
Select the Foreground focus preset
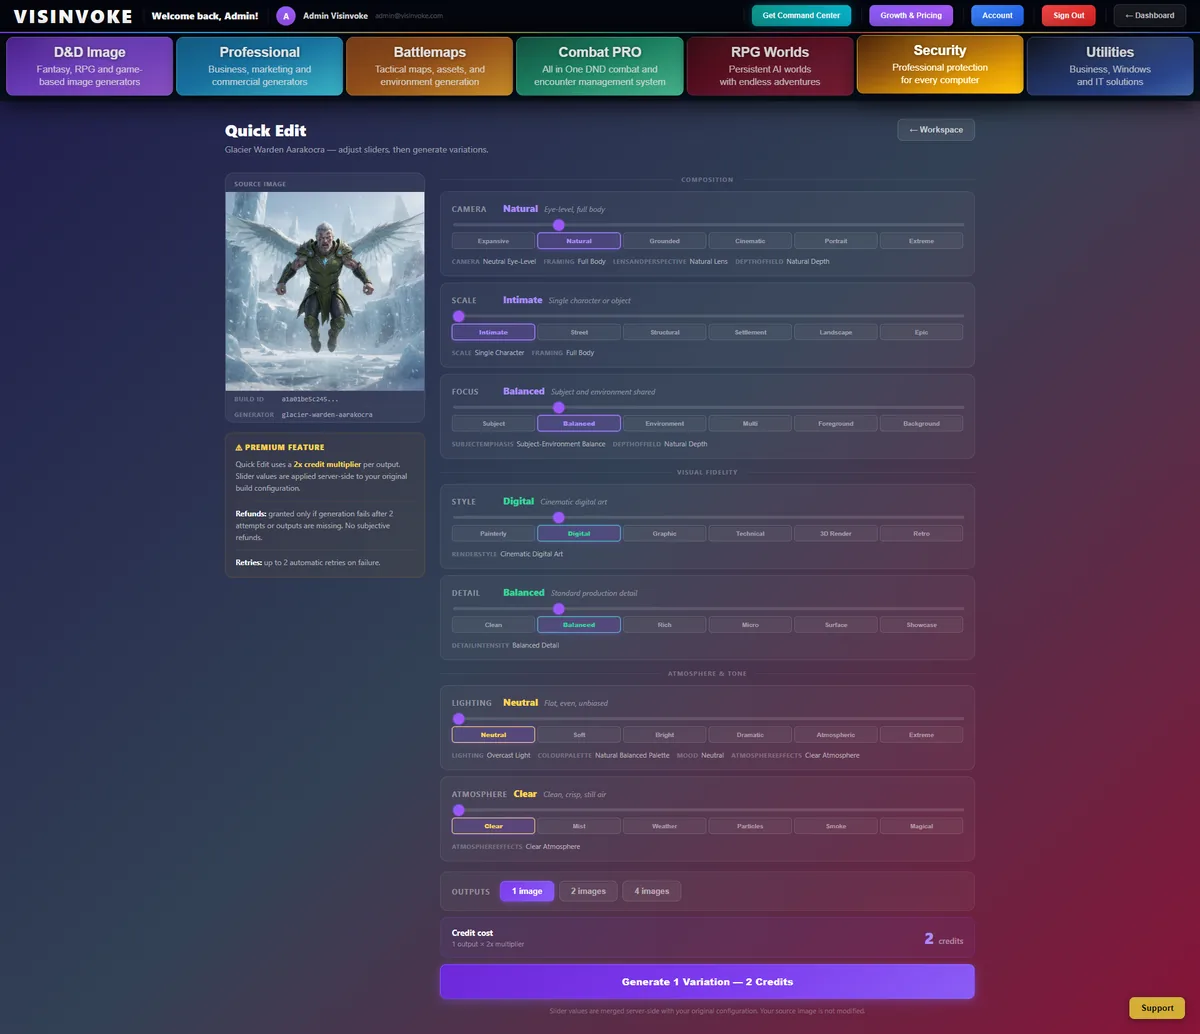(x=836, y=423)
